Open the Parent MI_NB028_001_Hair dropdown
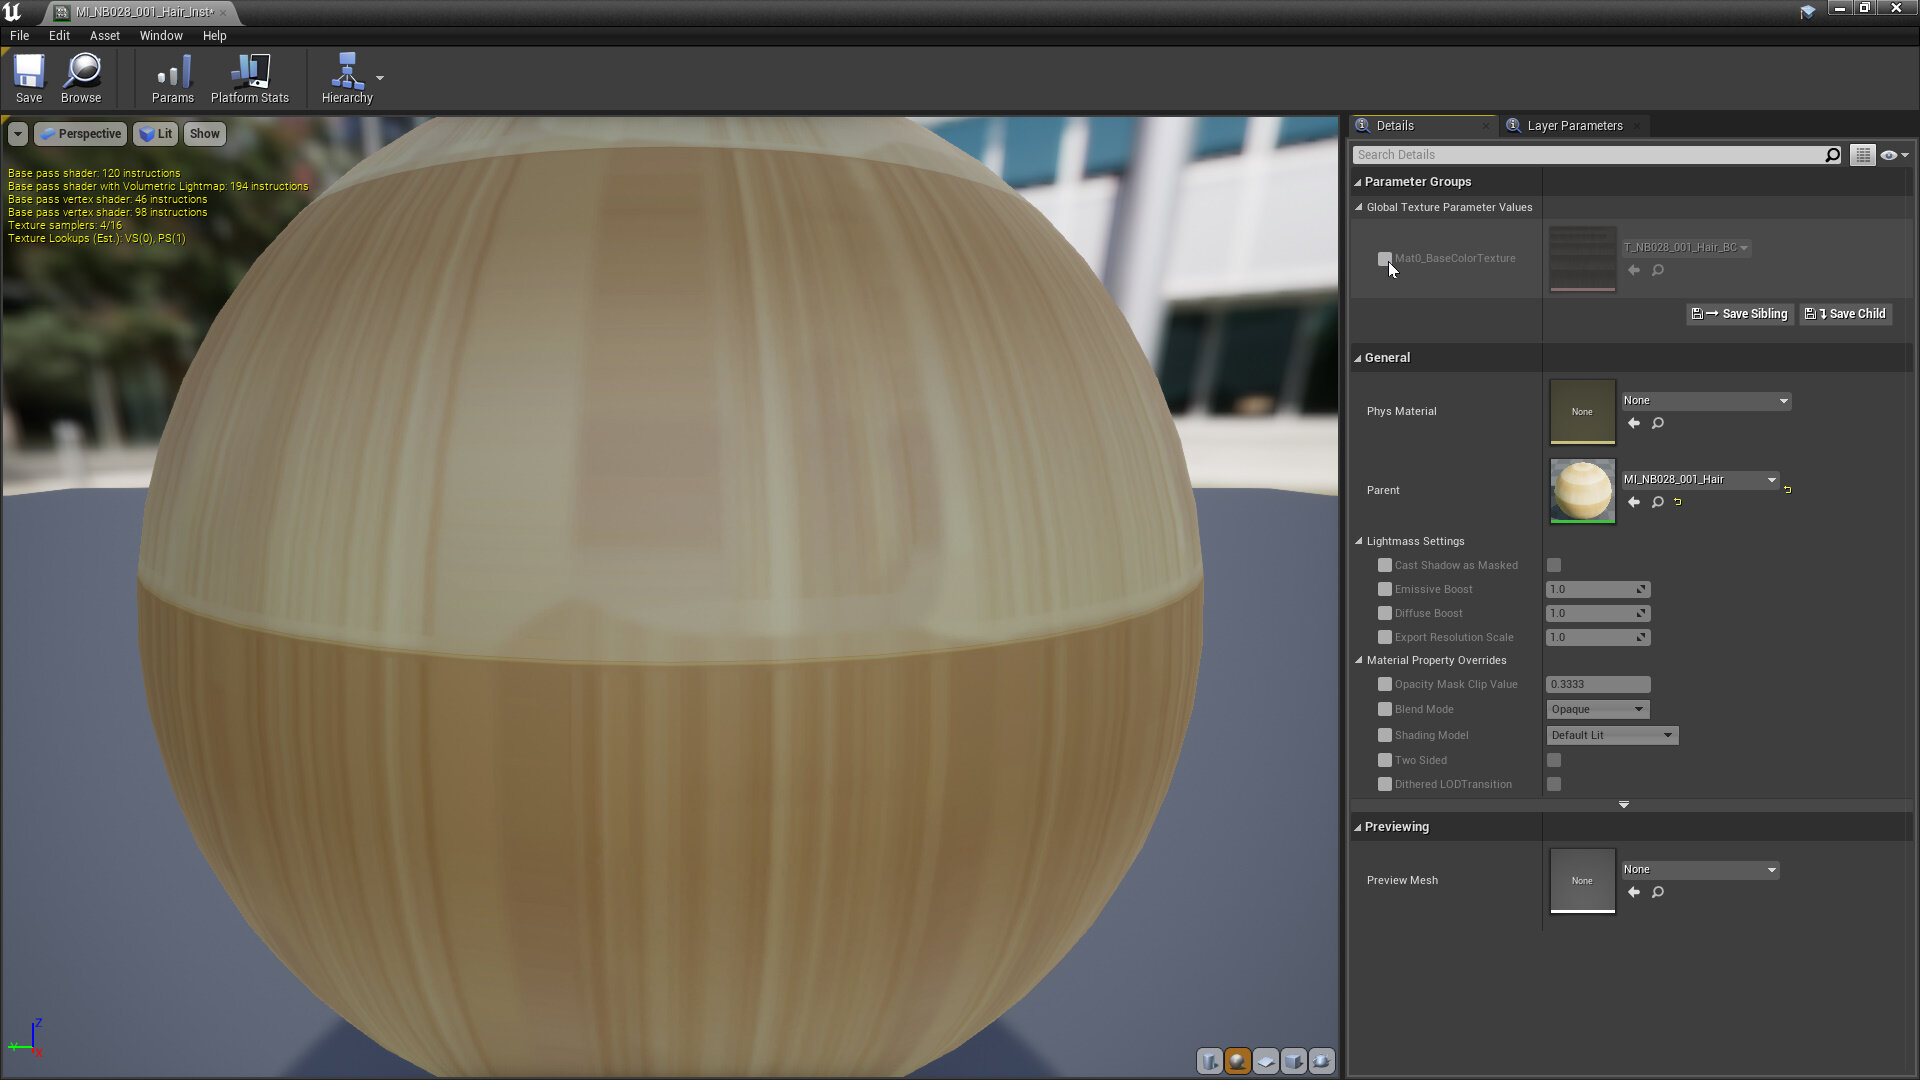This screenshot has height=1080, width=1920. pos(1700,480)
